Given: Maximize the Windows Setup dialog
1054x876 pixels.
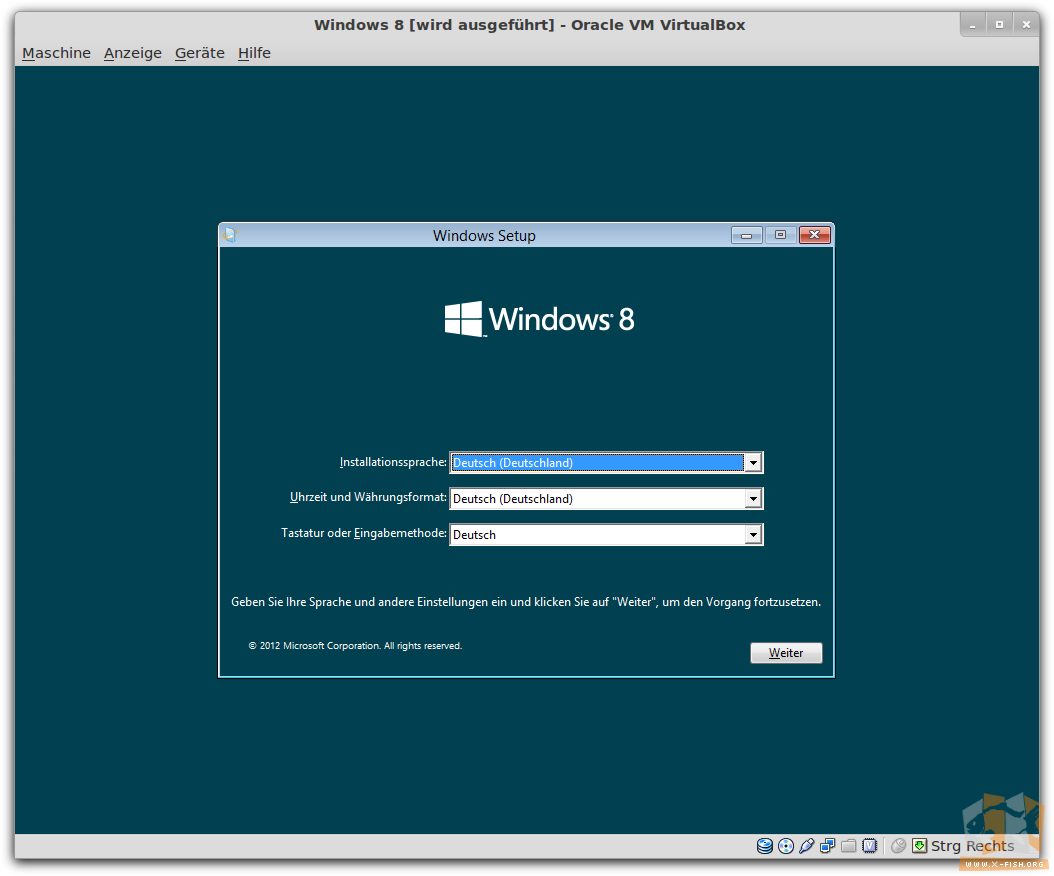Looking at the screenshot, I should pos(780,235).
